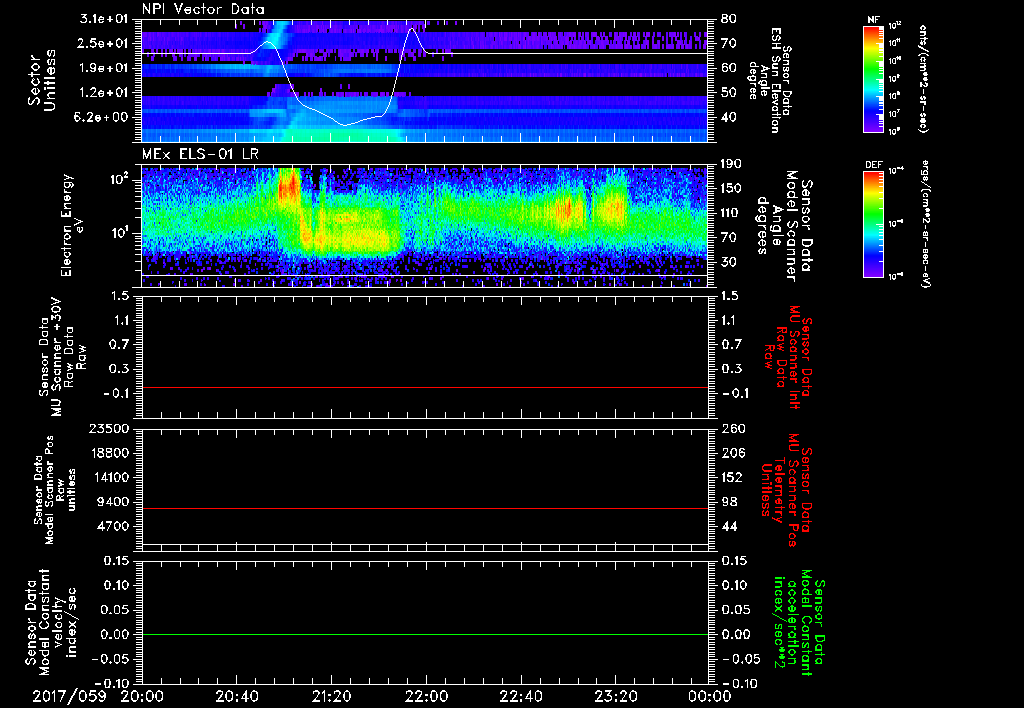Click the "2.5e+01" sector tick label
1024x708 pixels.
point(103,43)
